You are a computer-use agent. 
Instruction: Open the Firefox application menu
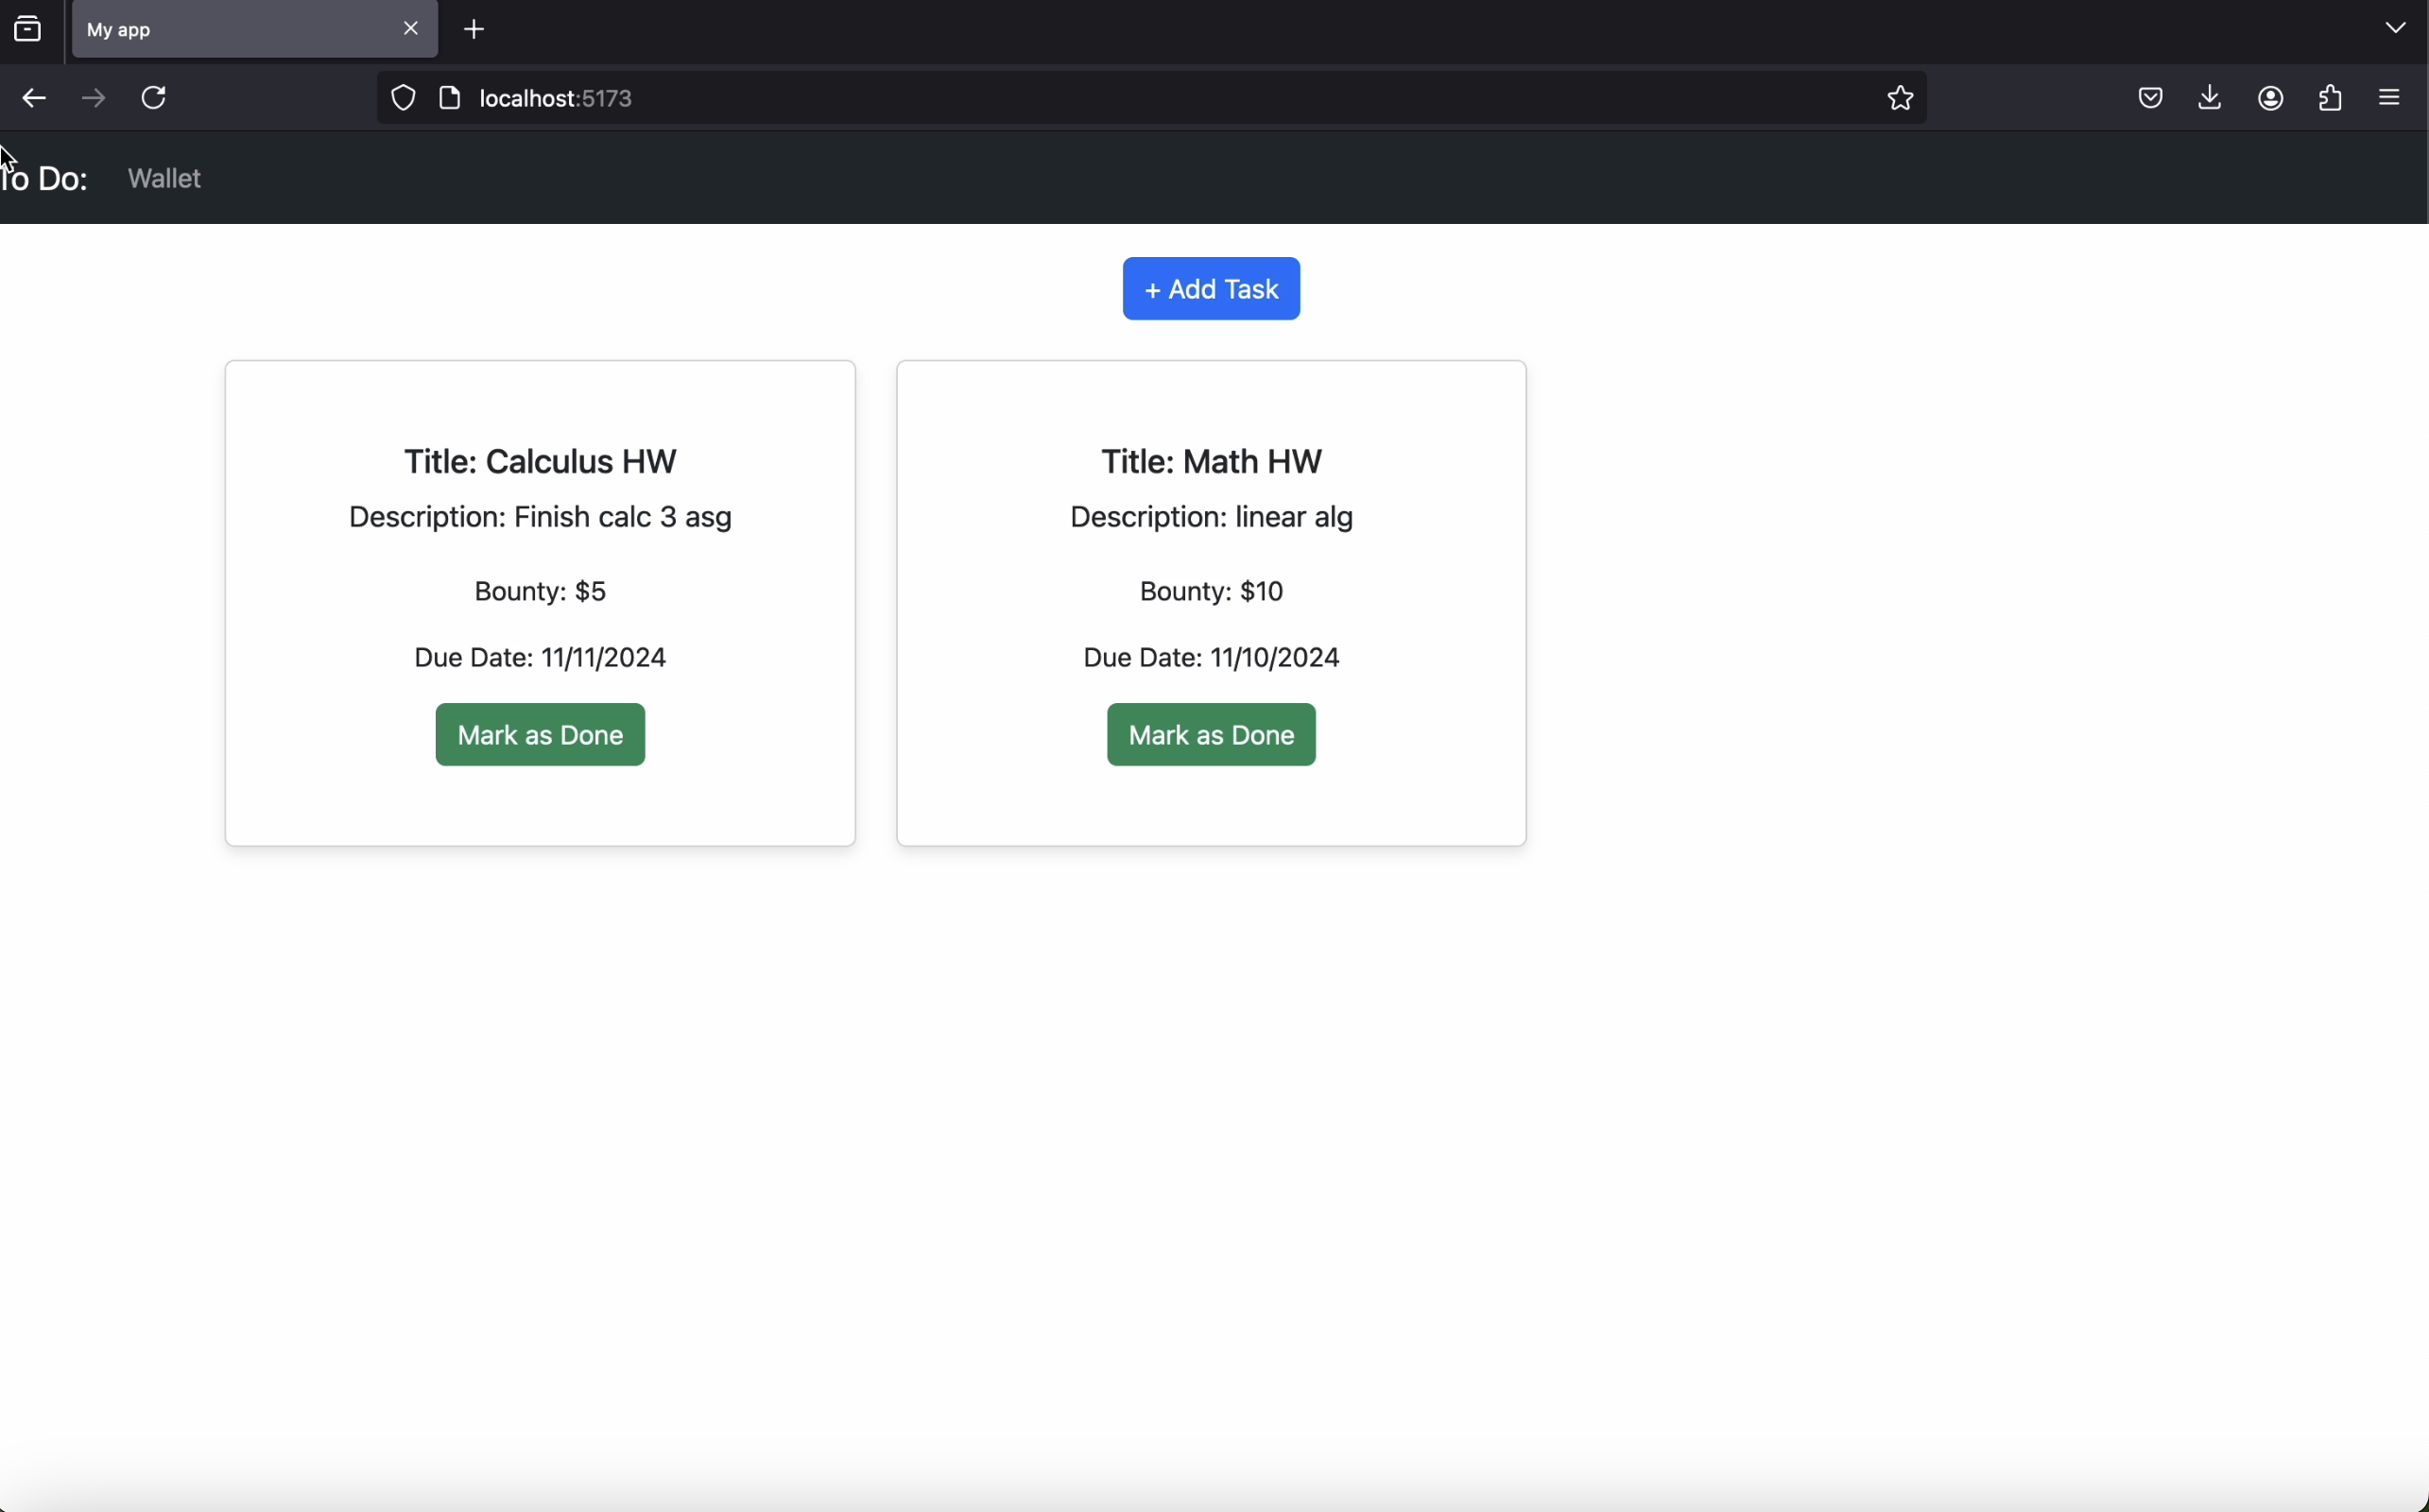[2390, 98]
